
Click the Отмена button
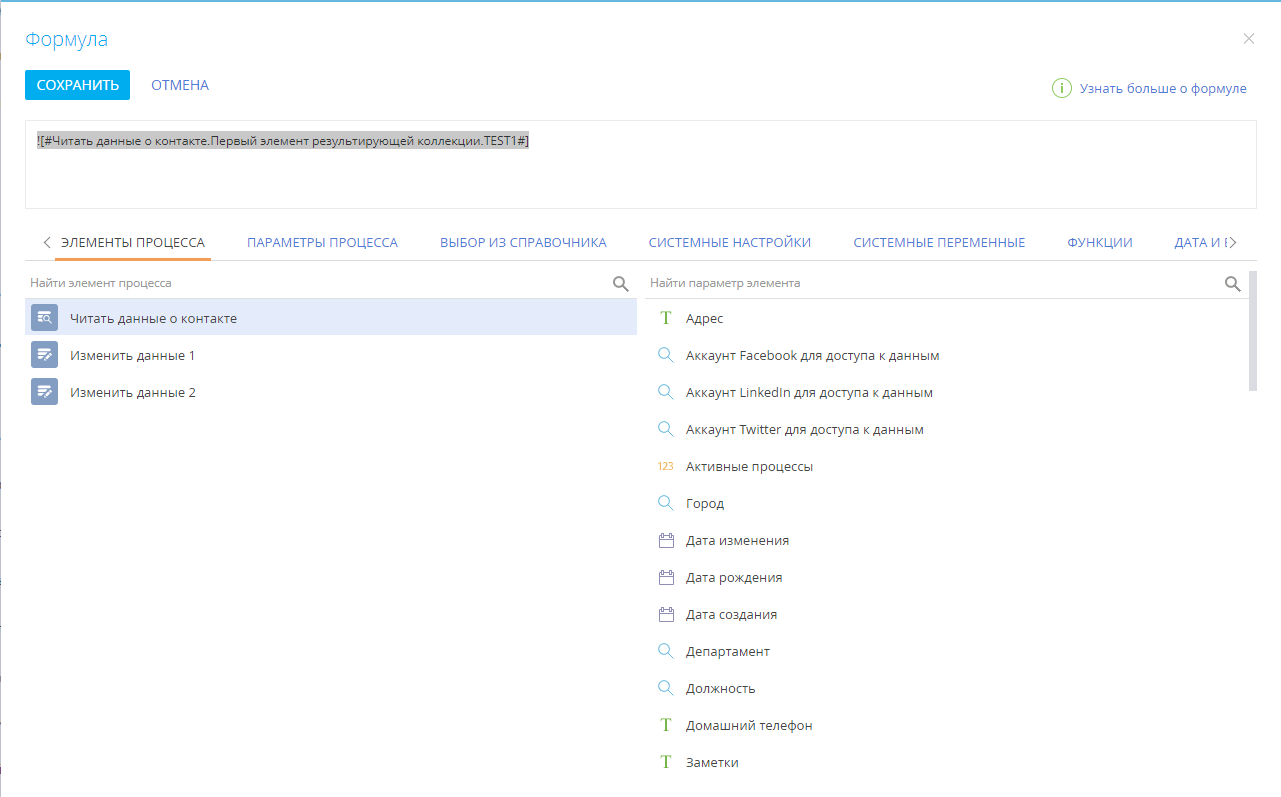coord(180,85)
